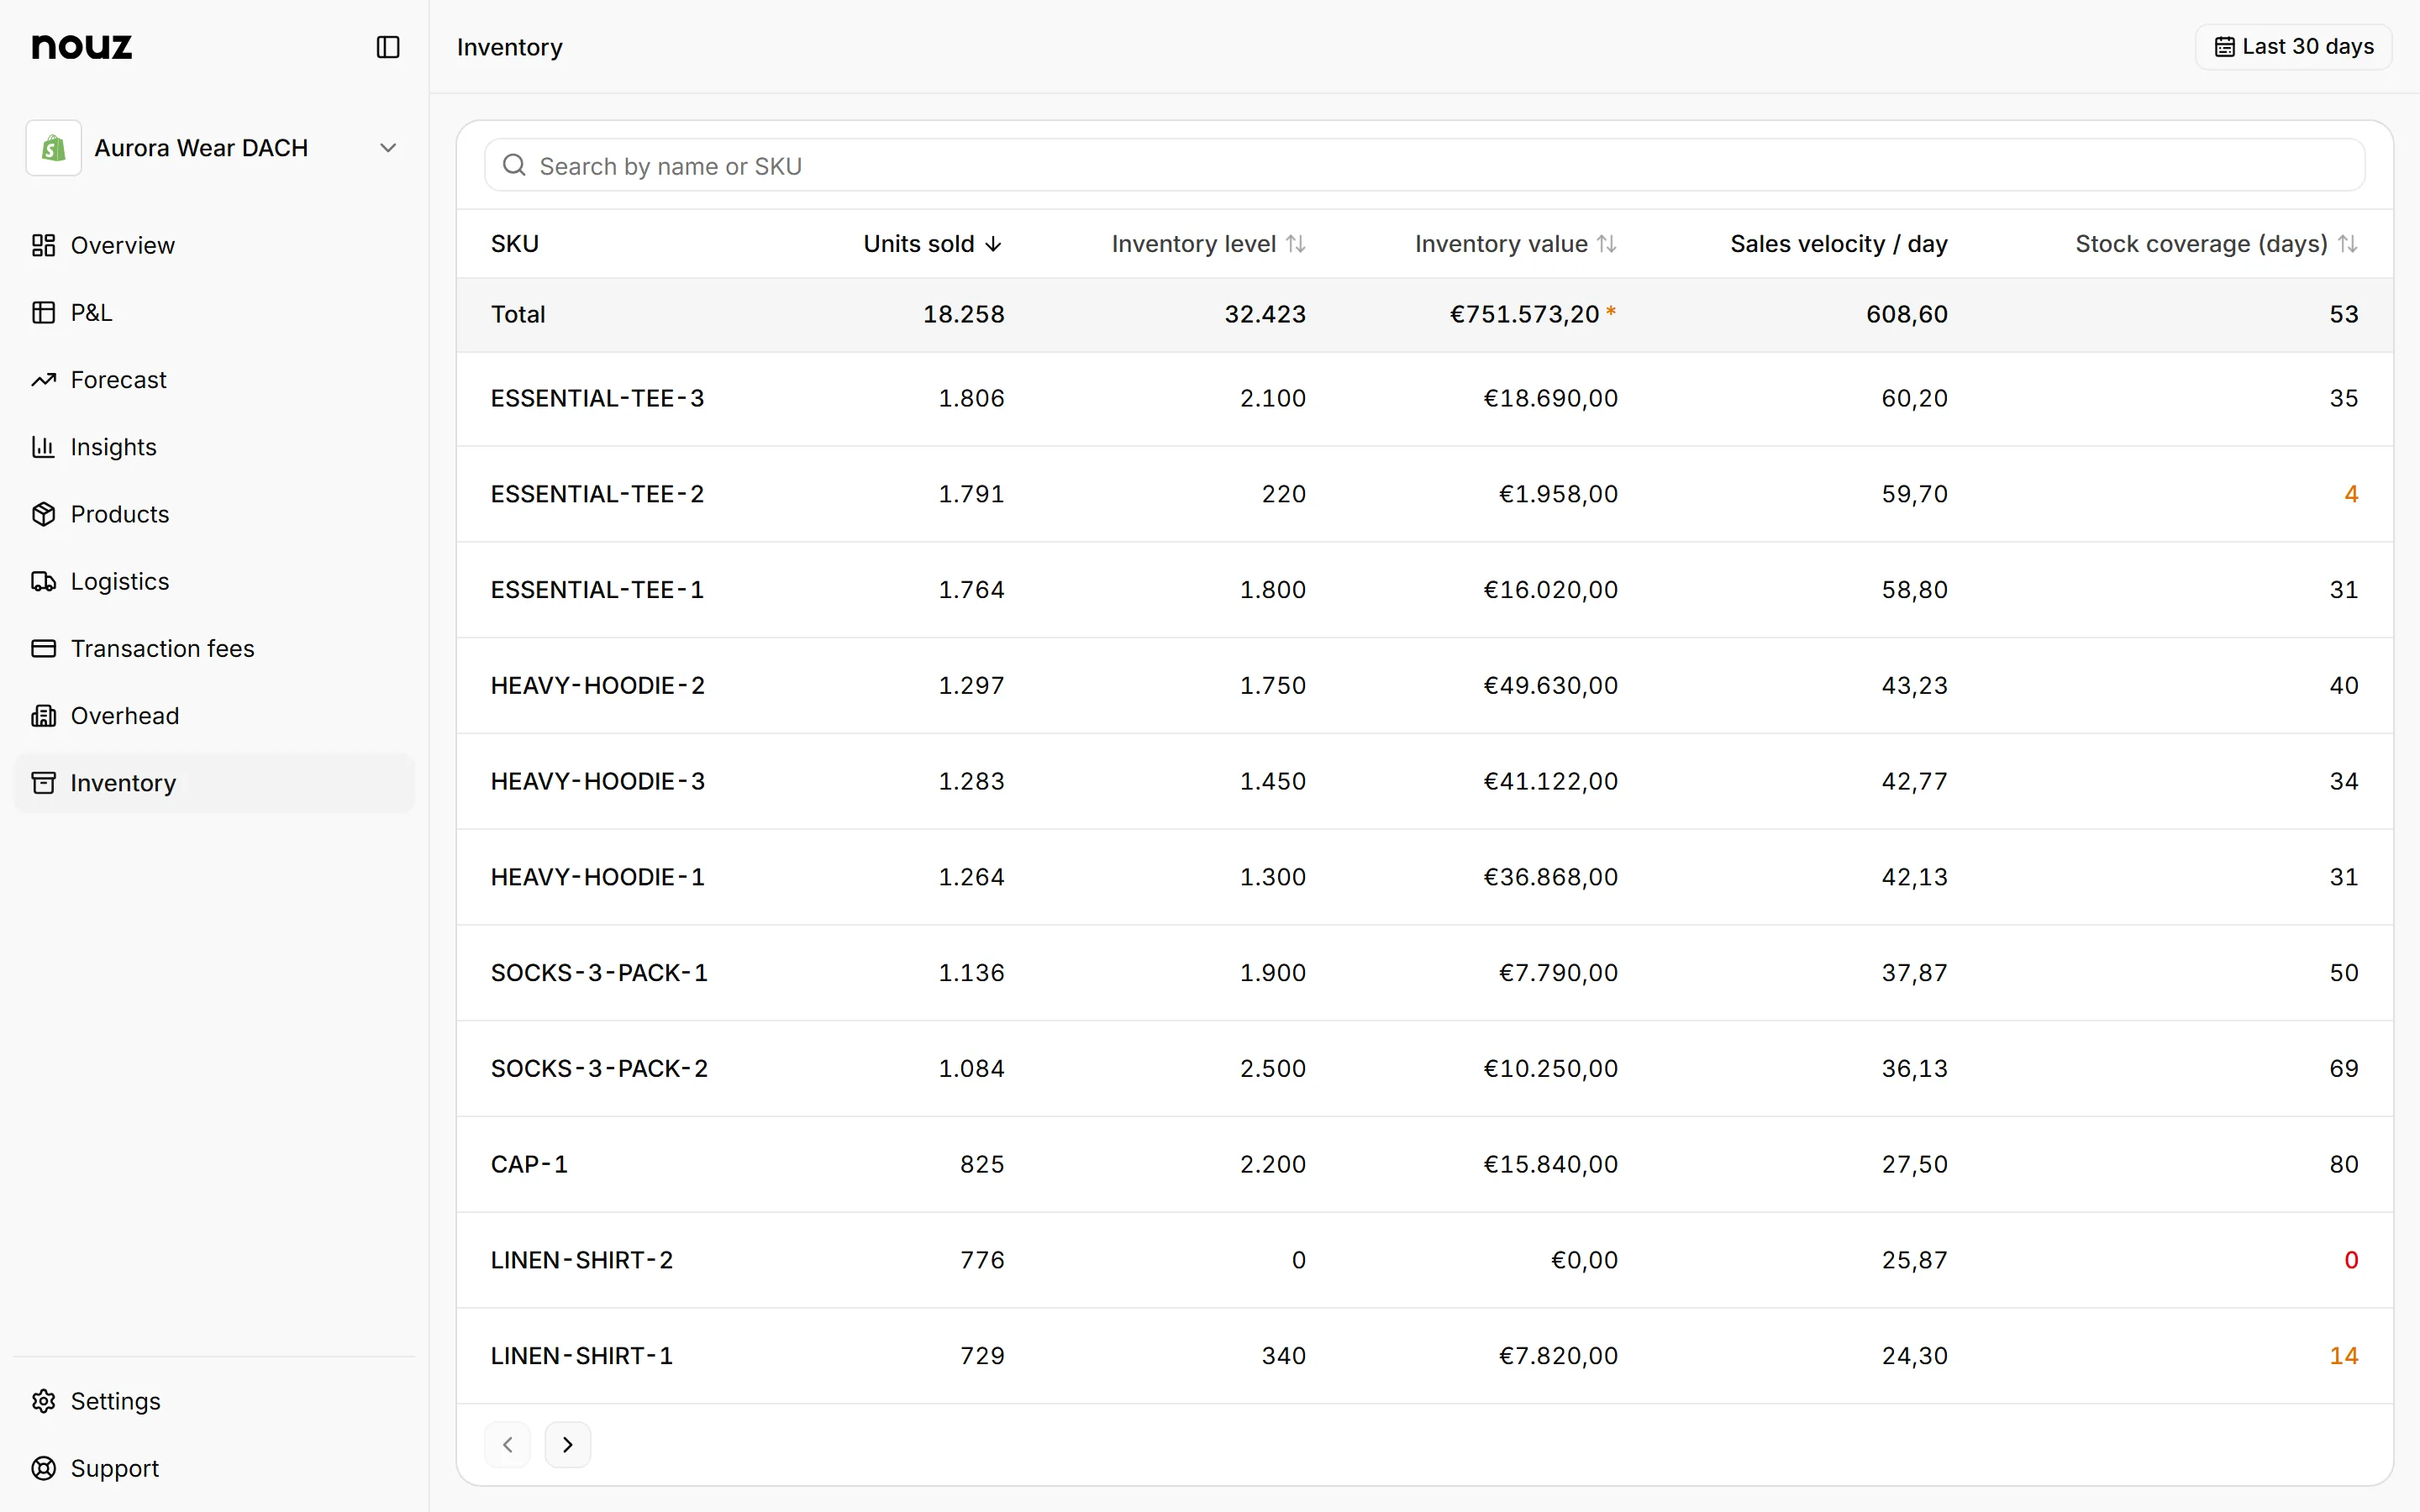Click the calendar icon in date filter
2420x1512 pixels.
[2224, 47]
